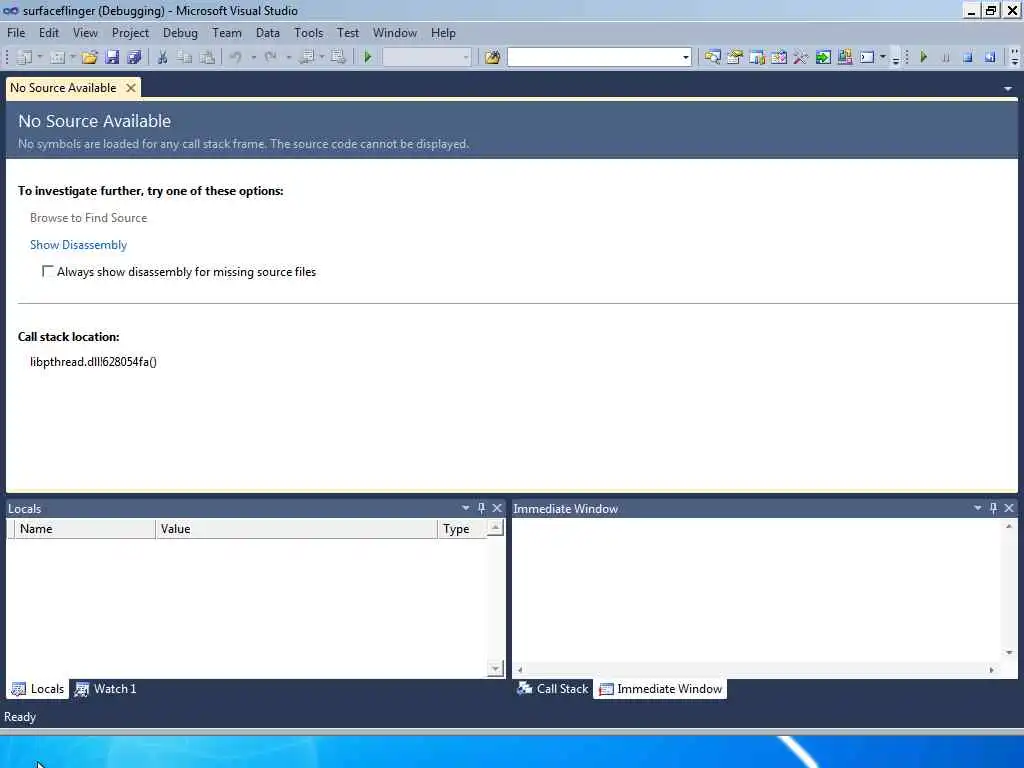The image size is (1024, 768).
Task: Open the other windows dropdown beside Command Window
Action: pos(882,57)
